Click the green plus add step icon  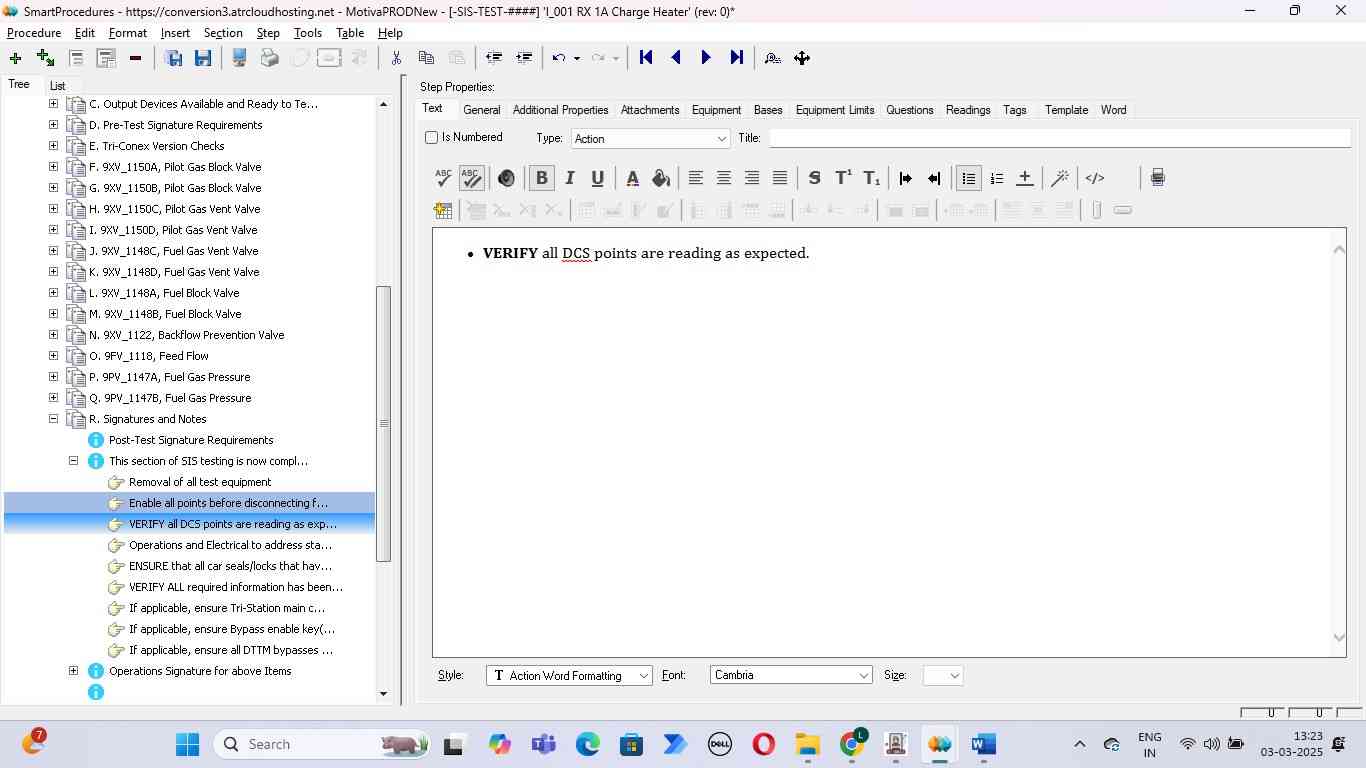tap(15, 58)
